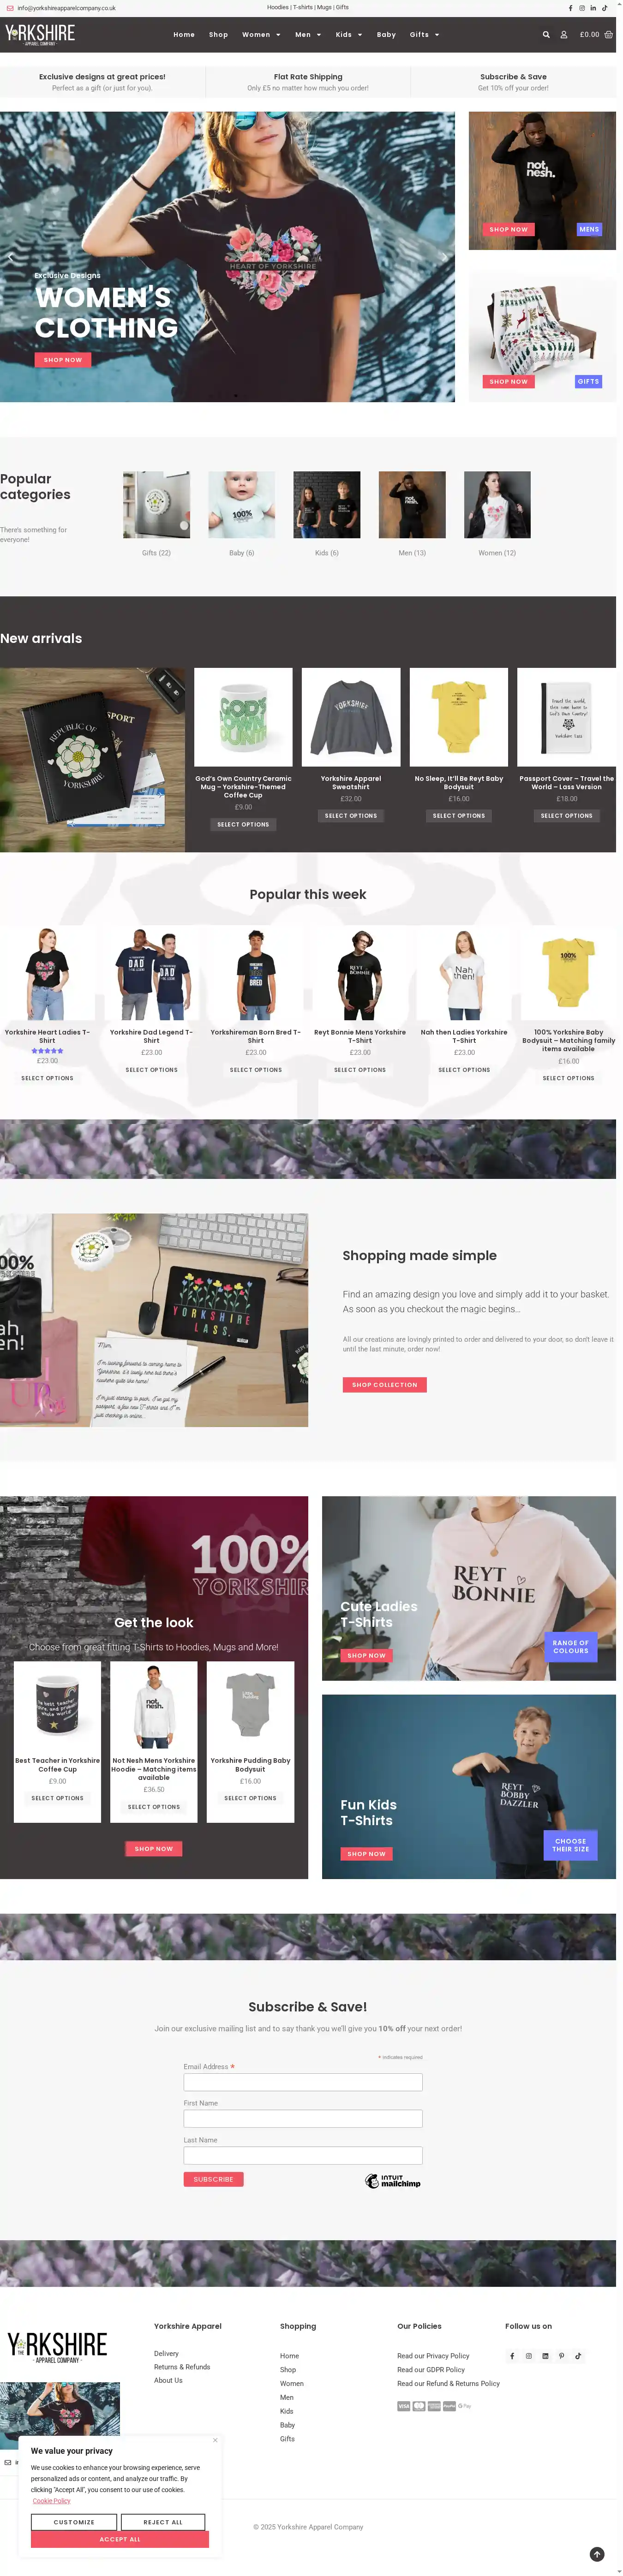Open the shopping basket icon
The height and width of the screenshot is (2576, 623).
pyautogui.click(x=608, y=35)
